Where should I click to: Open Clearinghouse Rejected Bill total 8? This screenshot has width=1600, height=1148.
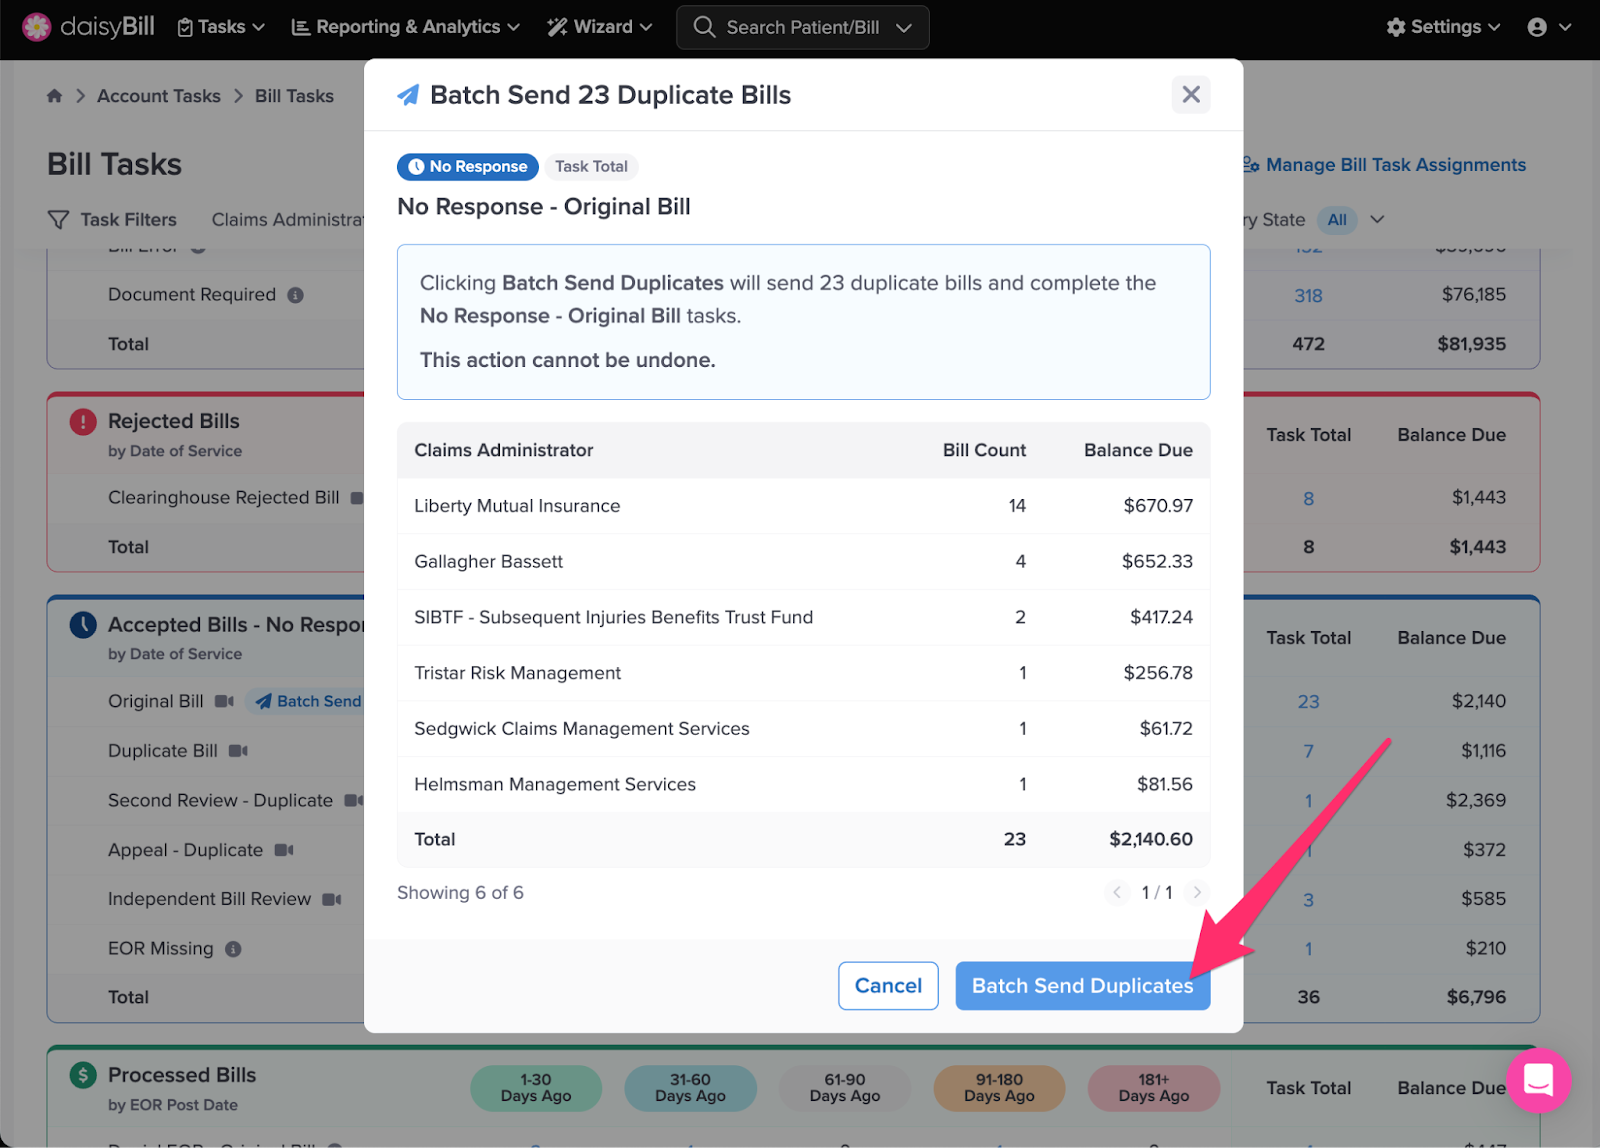click(x=1308, y=498)
